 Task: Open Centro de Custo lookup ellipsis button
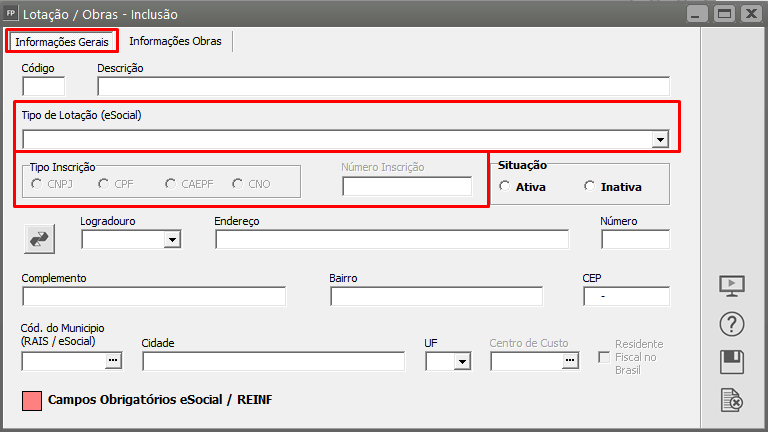(570, 360)
